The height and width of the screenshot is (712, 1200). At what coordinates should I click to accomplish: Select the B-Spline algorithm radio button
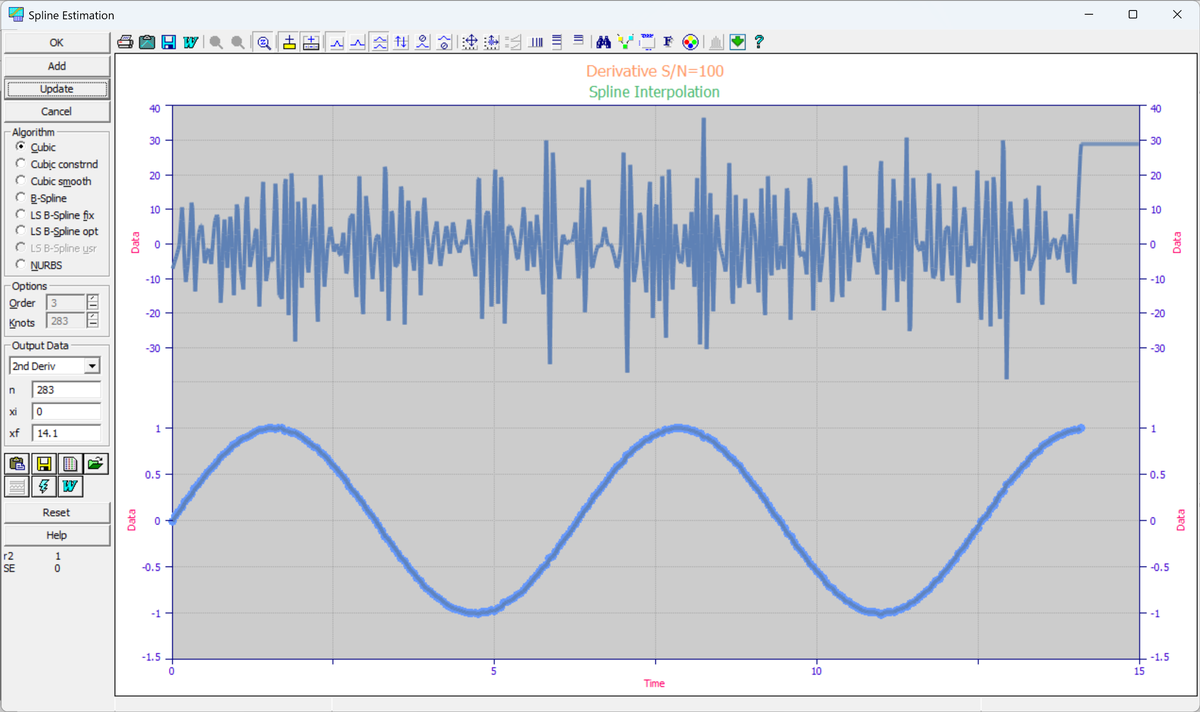(42, 198)
